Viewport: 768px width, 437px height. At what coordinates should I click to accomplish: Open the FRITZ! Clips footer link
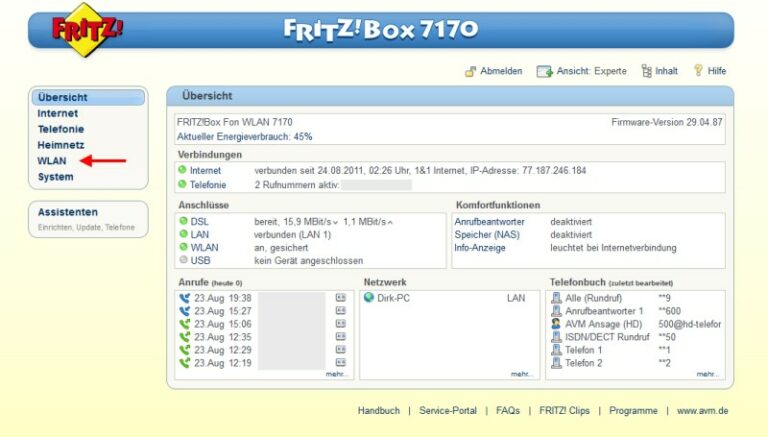[x=564, y=411]
